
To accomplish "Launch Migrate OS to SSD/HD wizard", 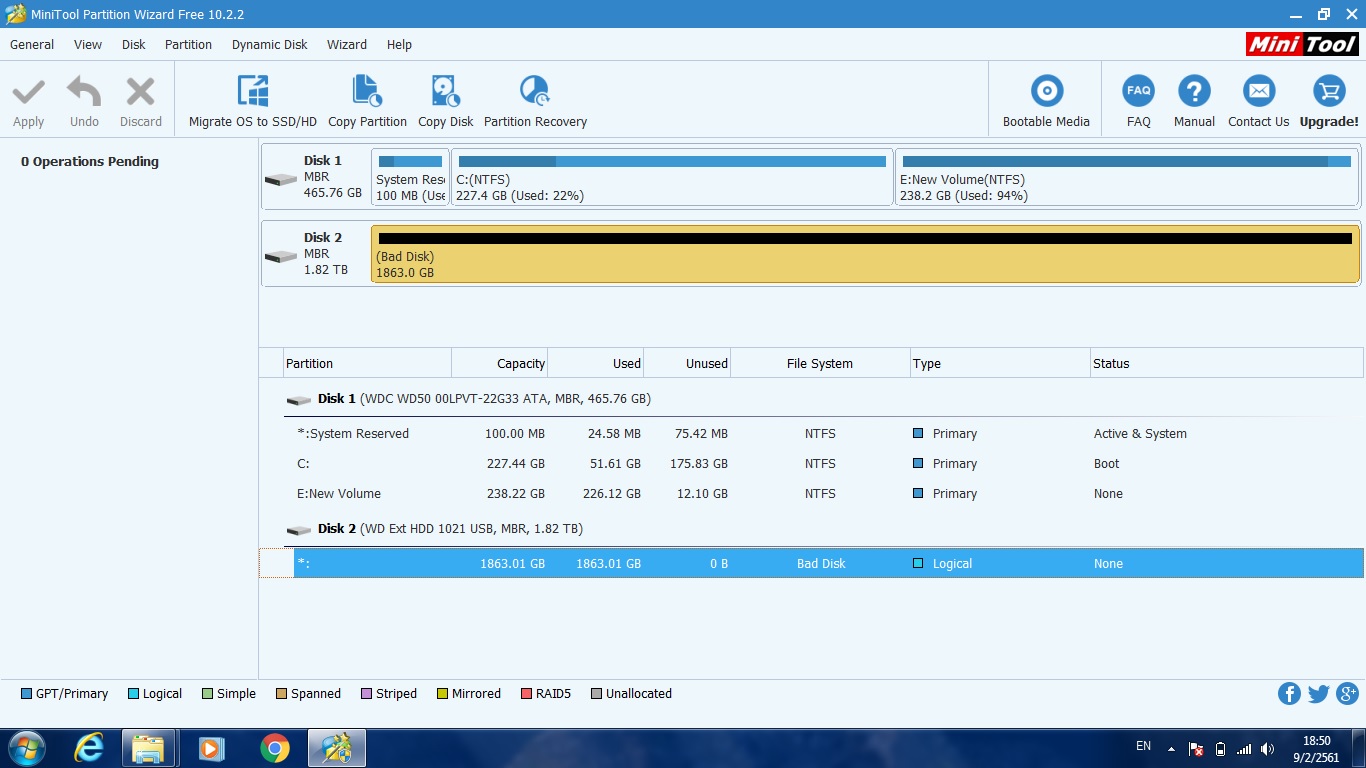I will click(252, 101).
